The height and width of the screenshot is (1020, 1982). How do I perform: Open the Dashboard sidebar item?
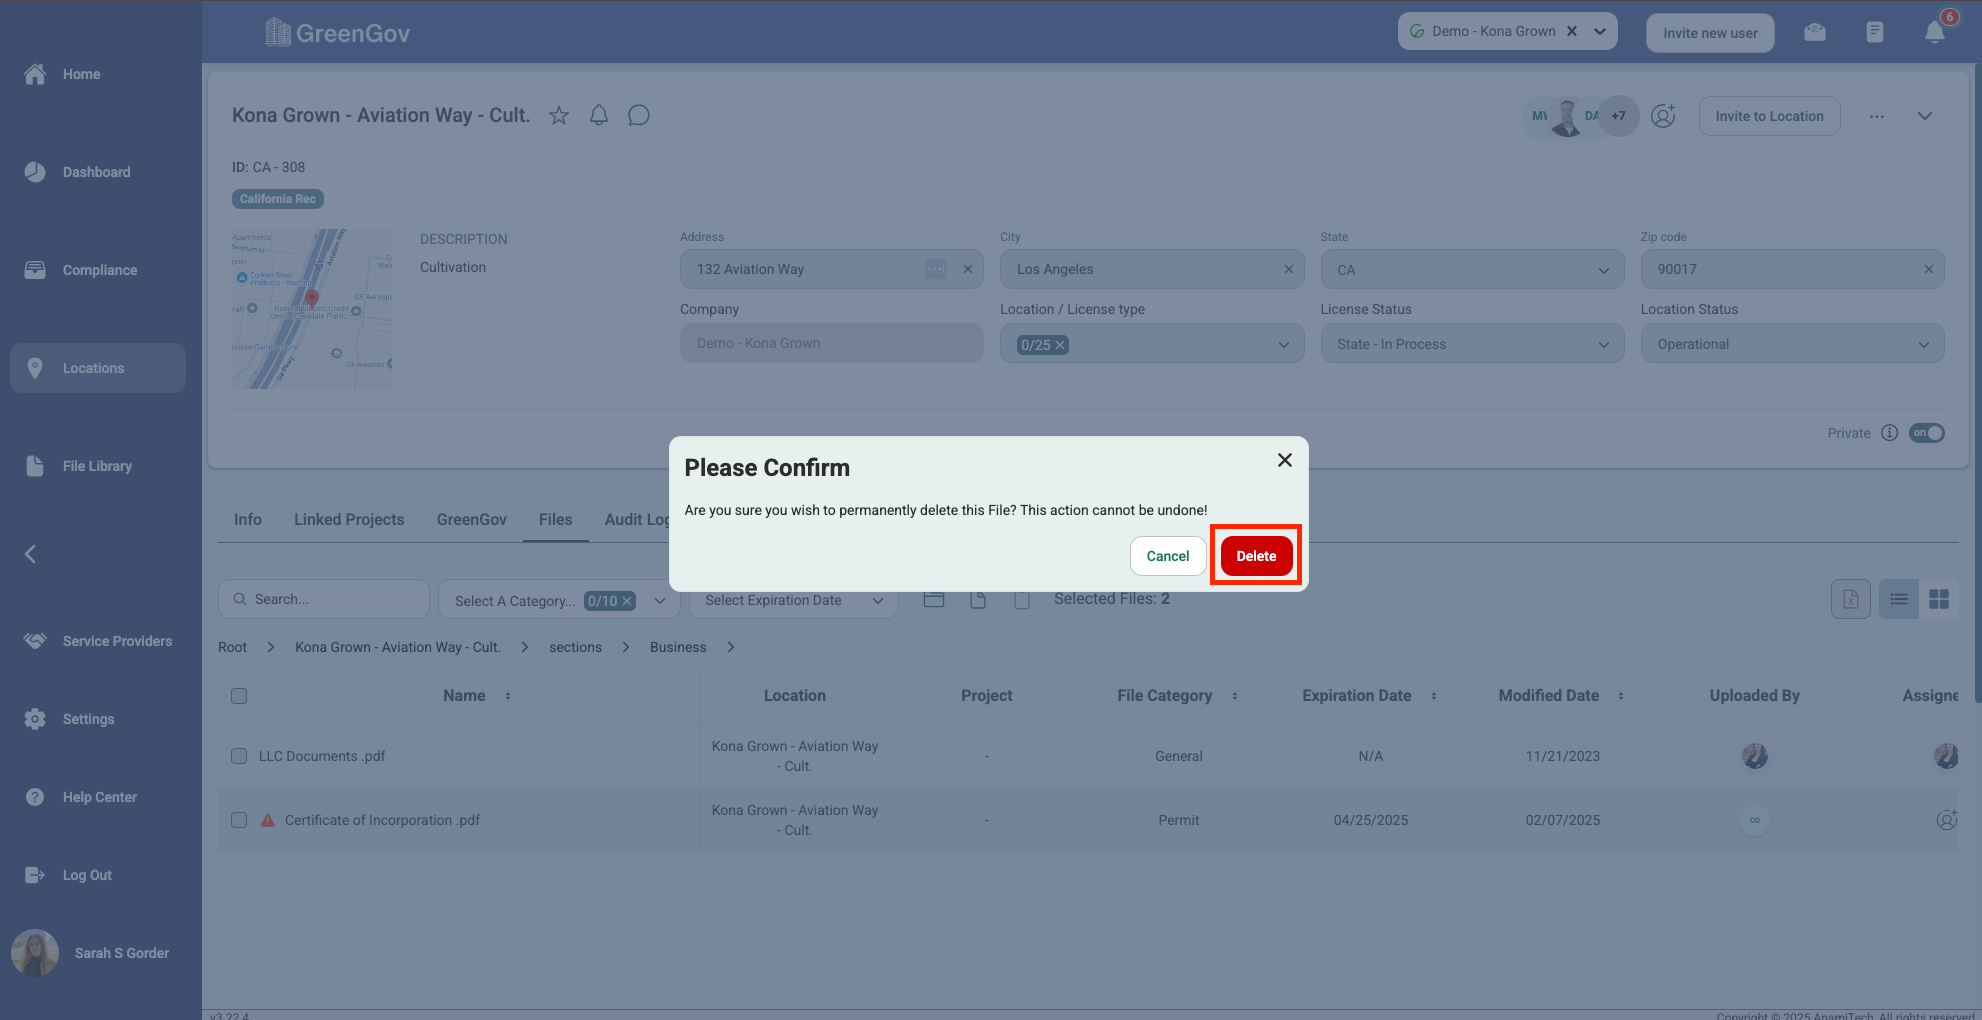[x=98, y=172]
